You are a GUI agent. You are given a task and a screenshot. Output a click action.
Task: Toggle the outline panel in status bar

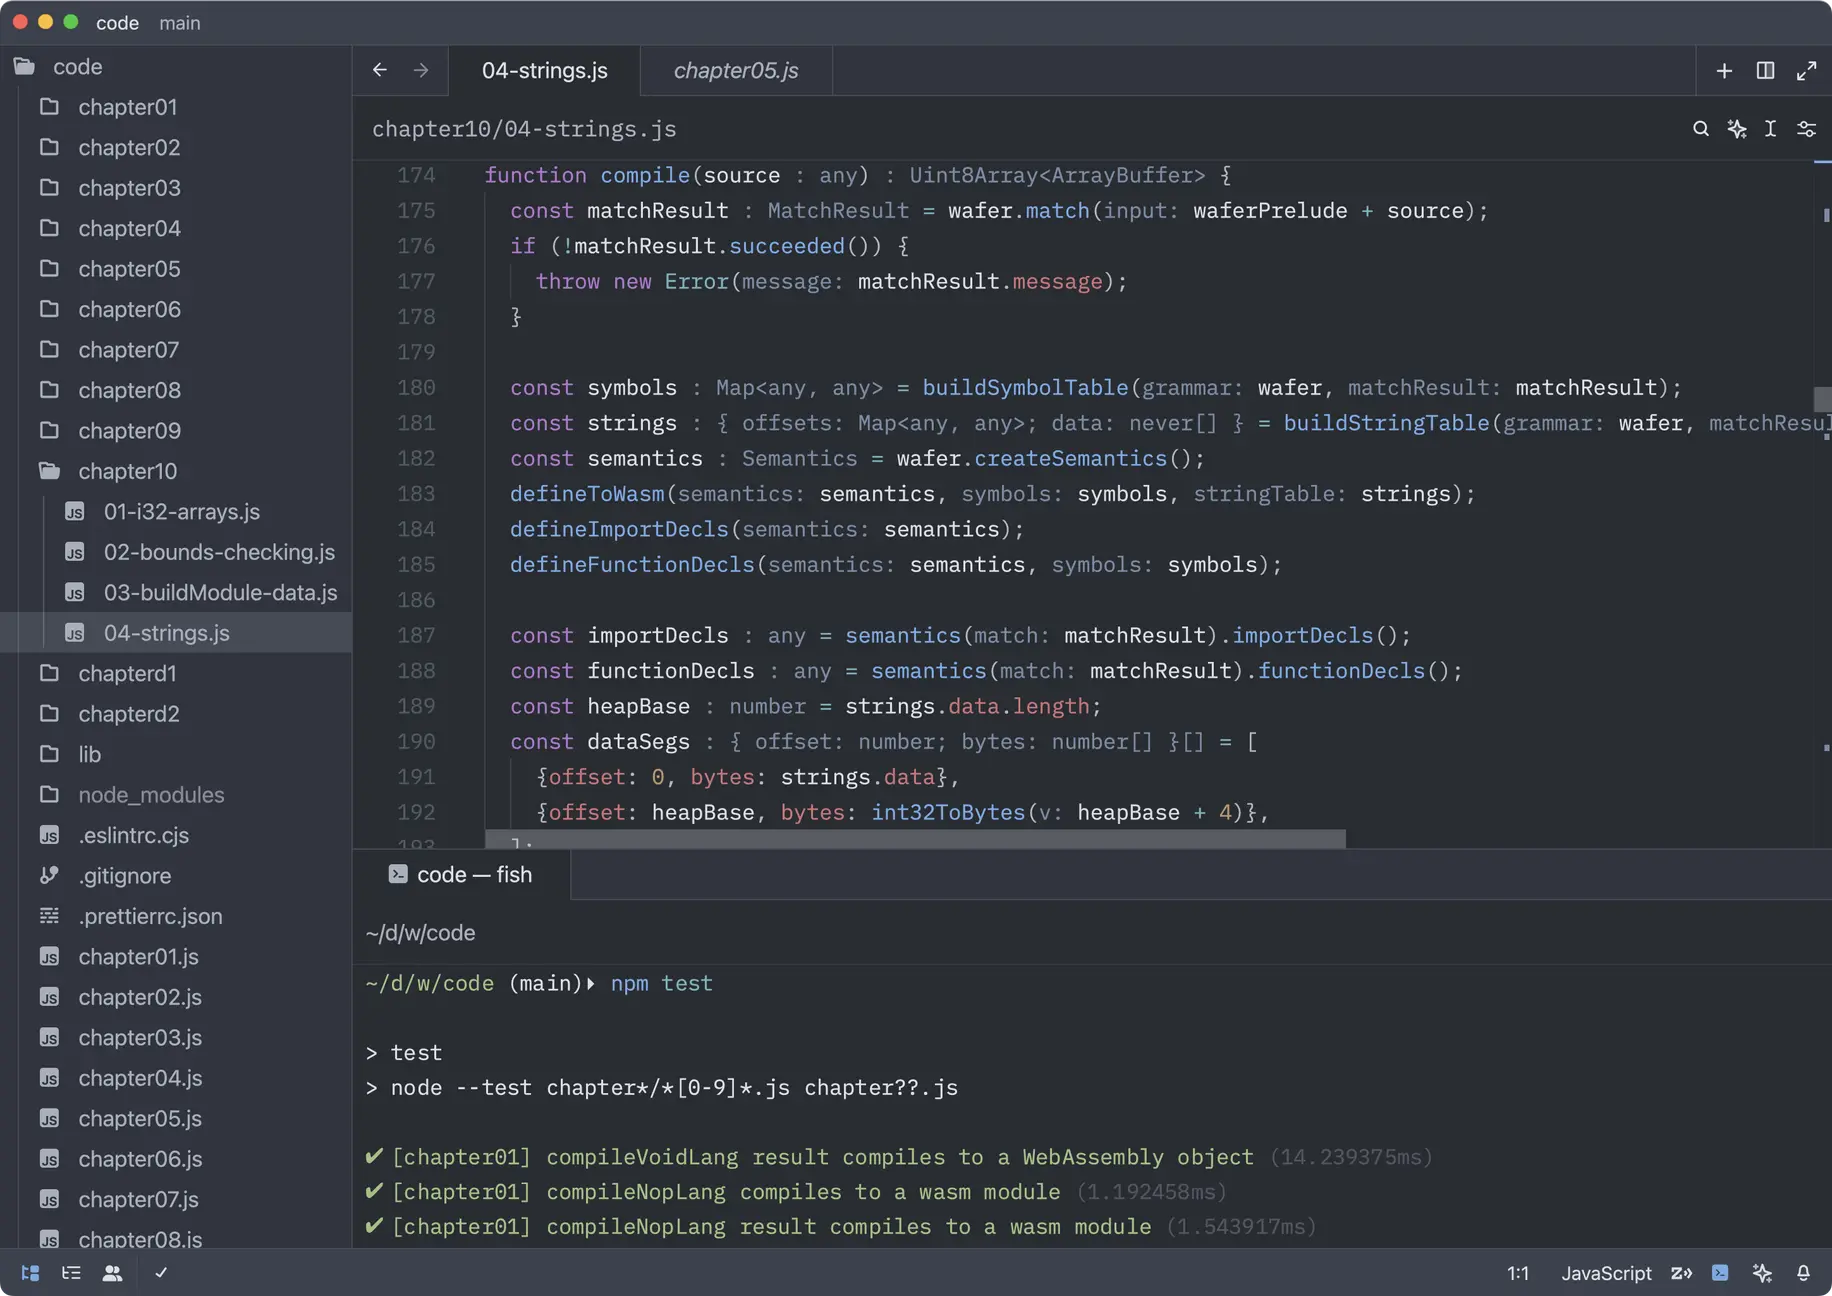click(x=71, y=1273)
